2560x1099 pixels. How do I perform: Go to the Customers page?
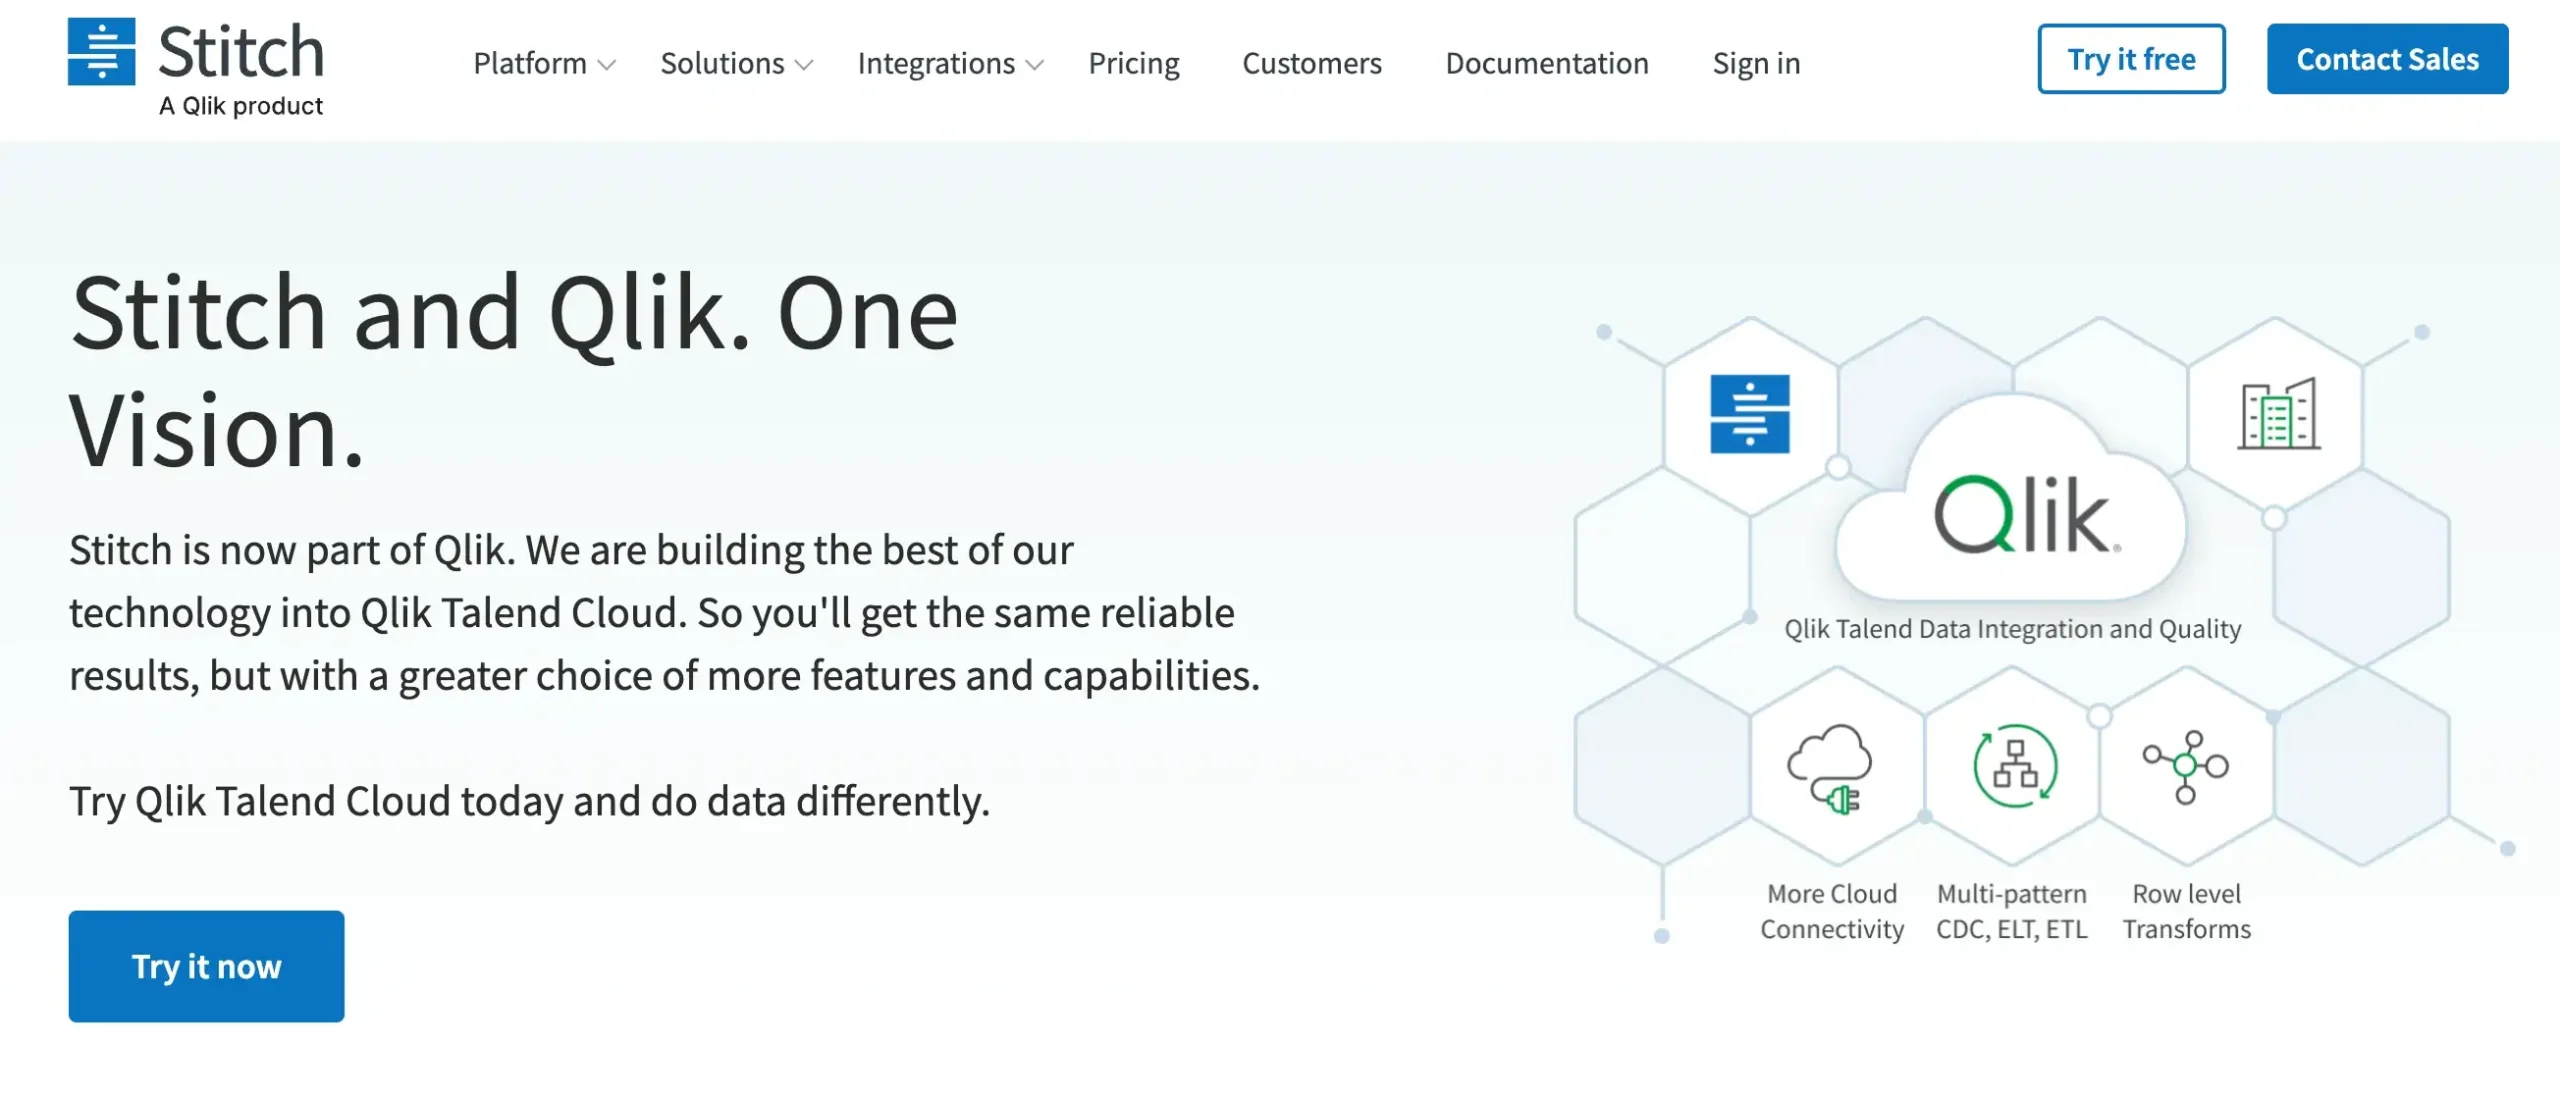pos(1311,64)
